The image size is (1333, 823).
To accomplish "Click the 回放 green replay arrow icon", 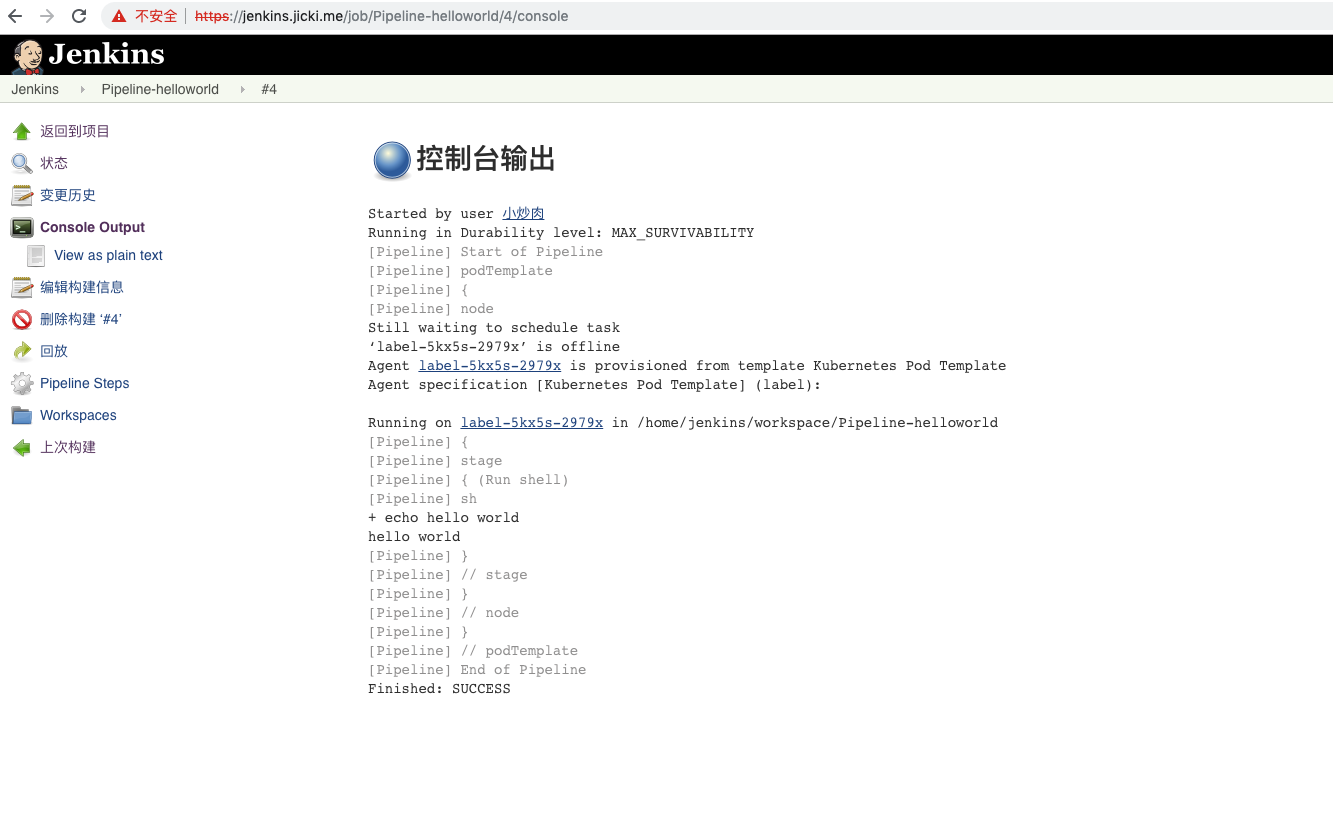I will pos(21,351).
